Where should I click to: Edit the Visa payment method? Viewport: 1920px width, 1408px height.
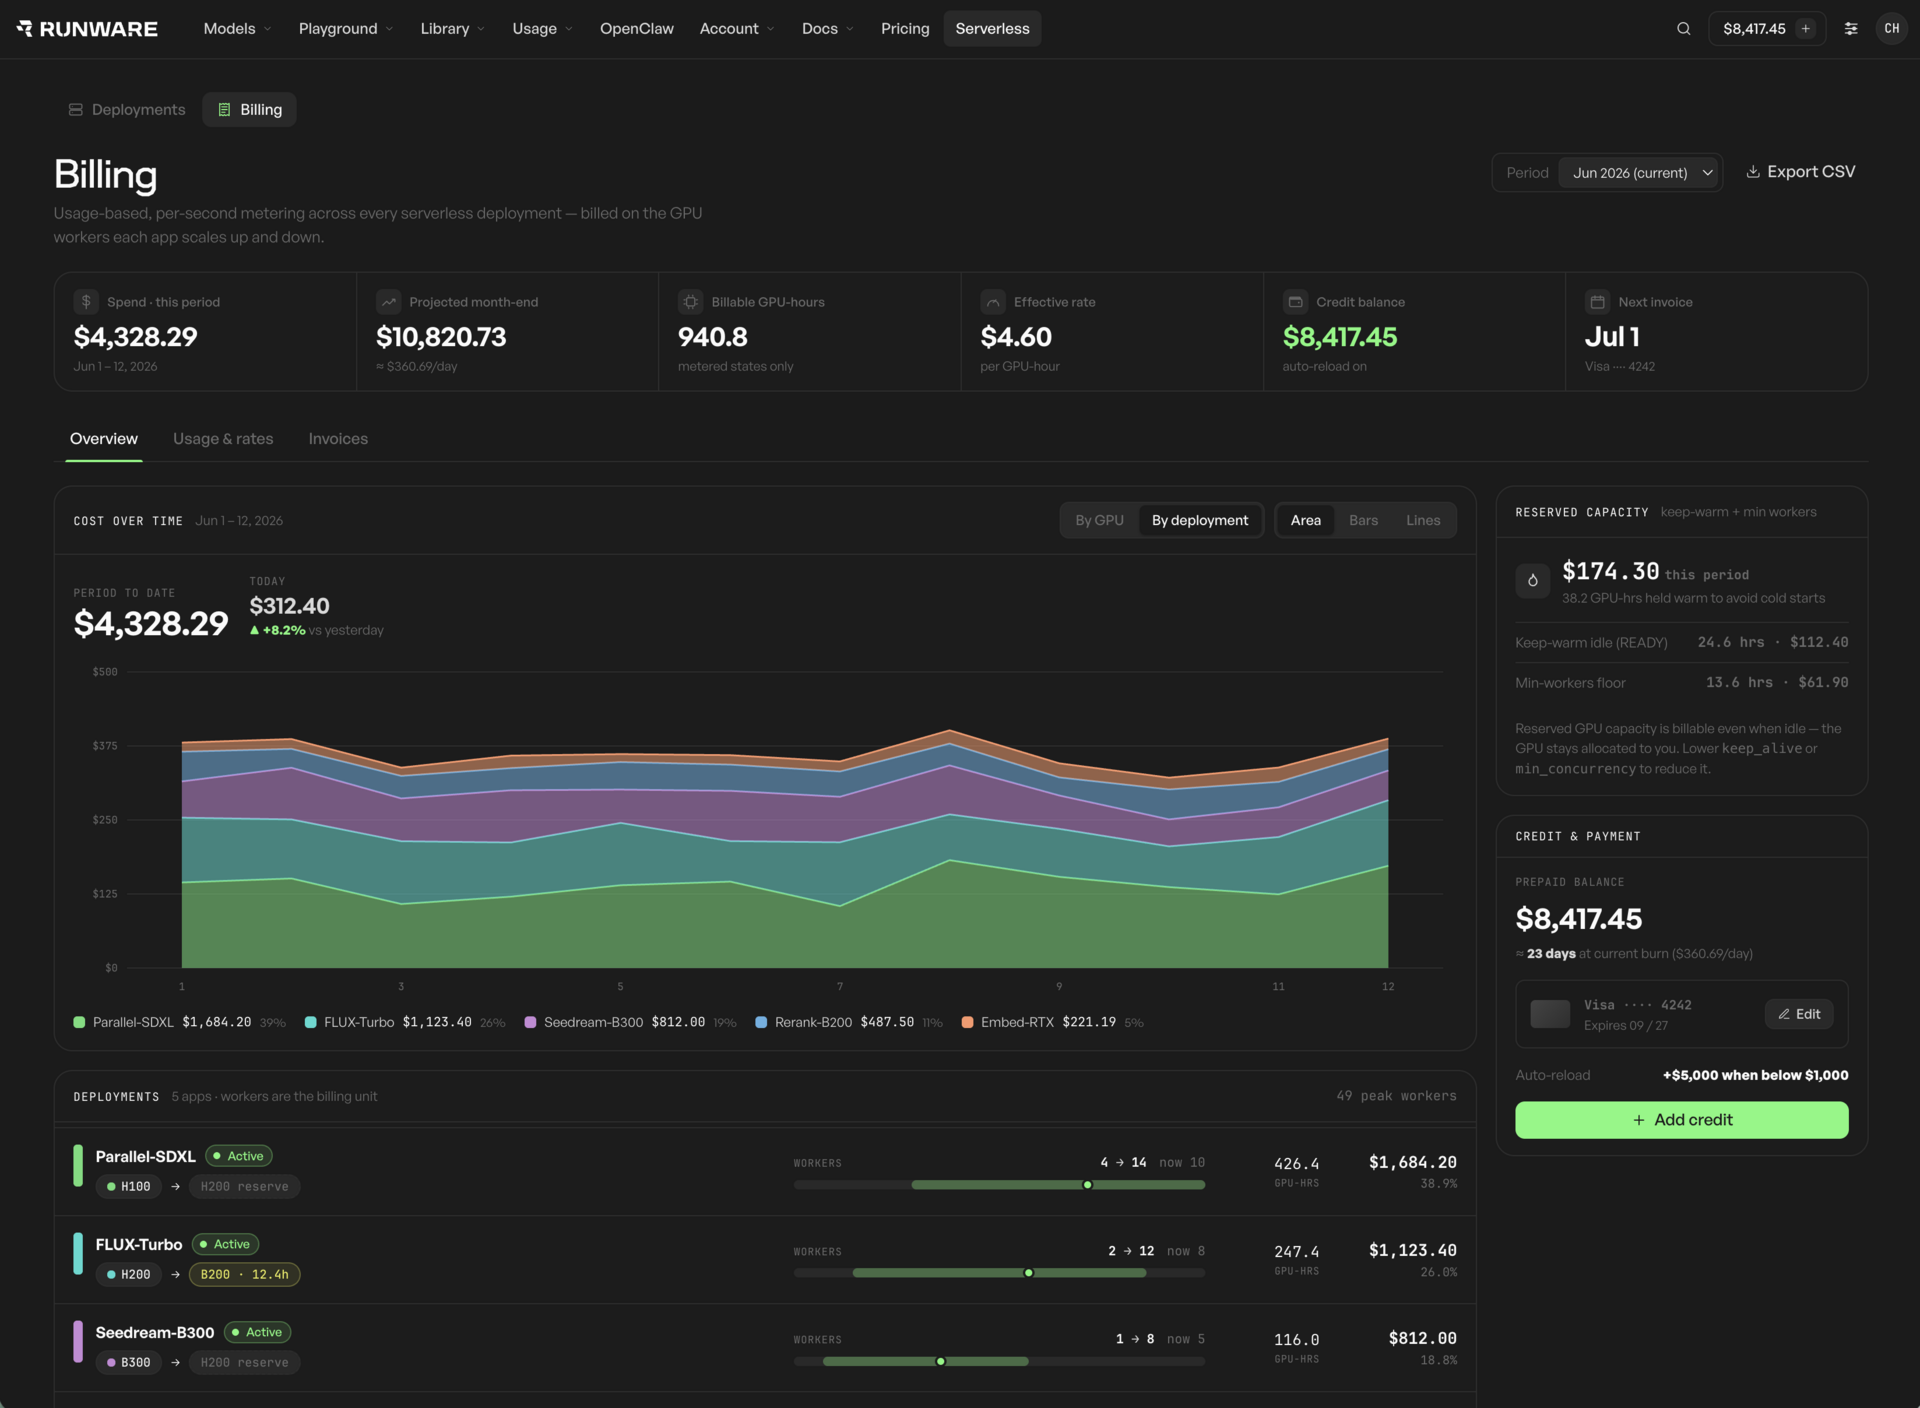(1798, 1014)
